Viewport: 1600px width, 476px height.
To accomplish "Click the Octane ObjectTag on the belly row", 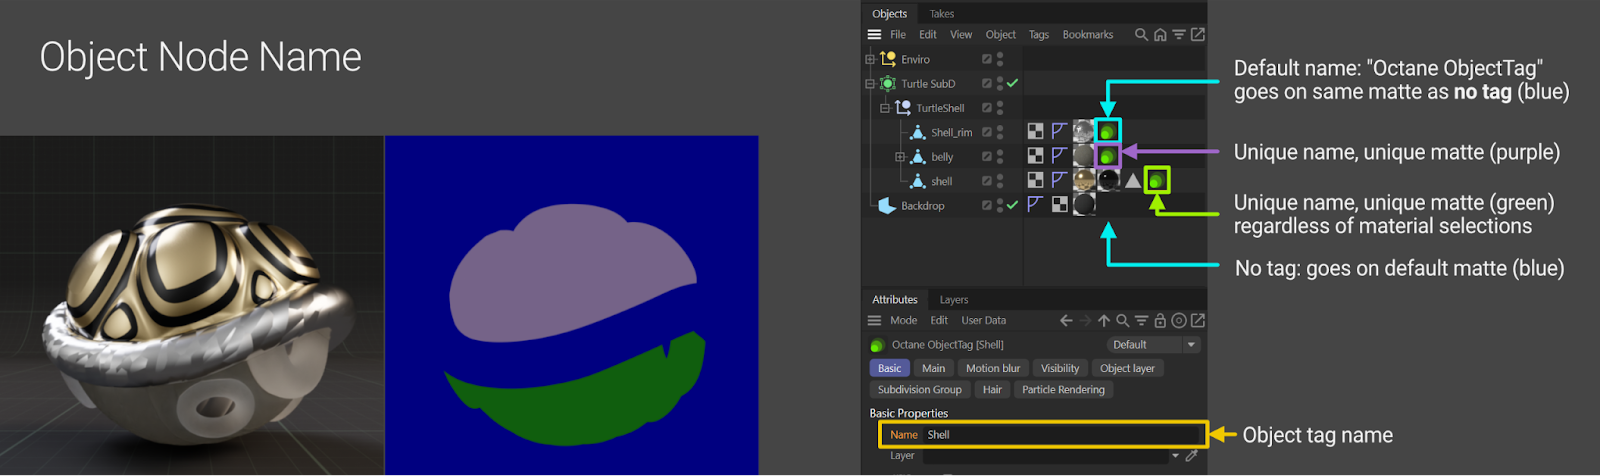I will [1107, 156].
